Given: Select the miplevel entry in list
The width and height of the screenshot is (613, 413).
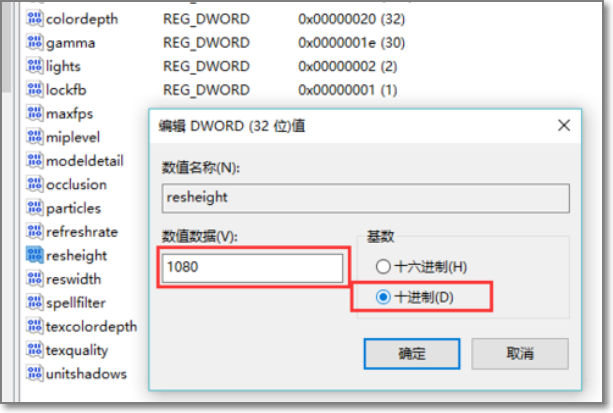Looking at the screenshot, I should [75, 138].
